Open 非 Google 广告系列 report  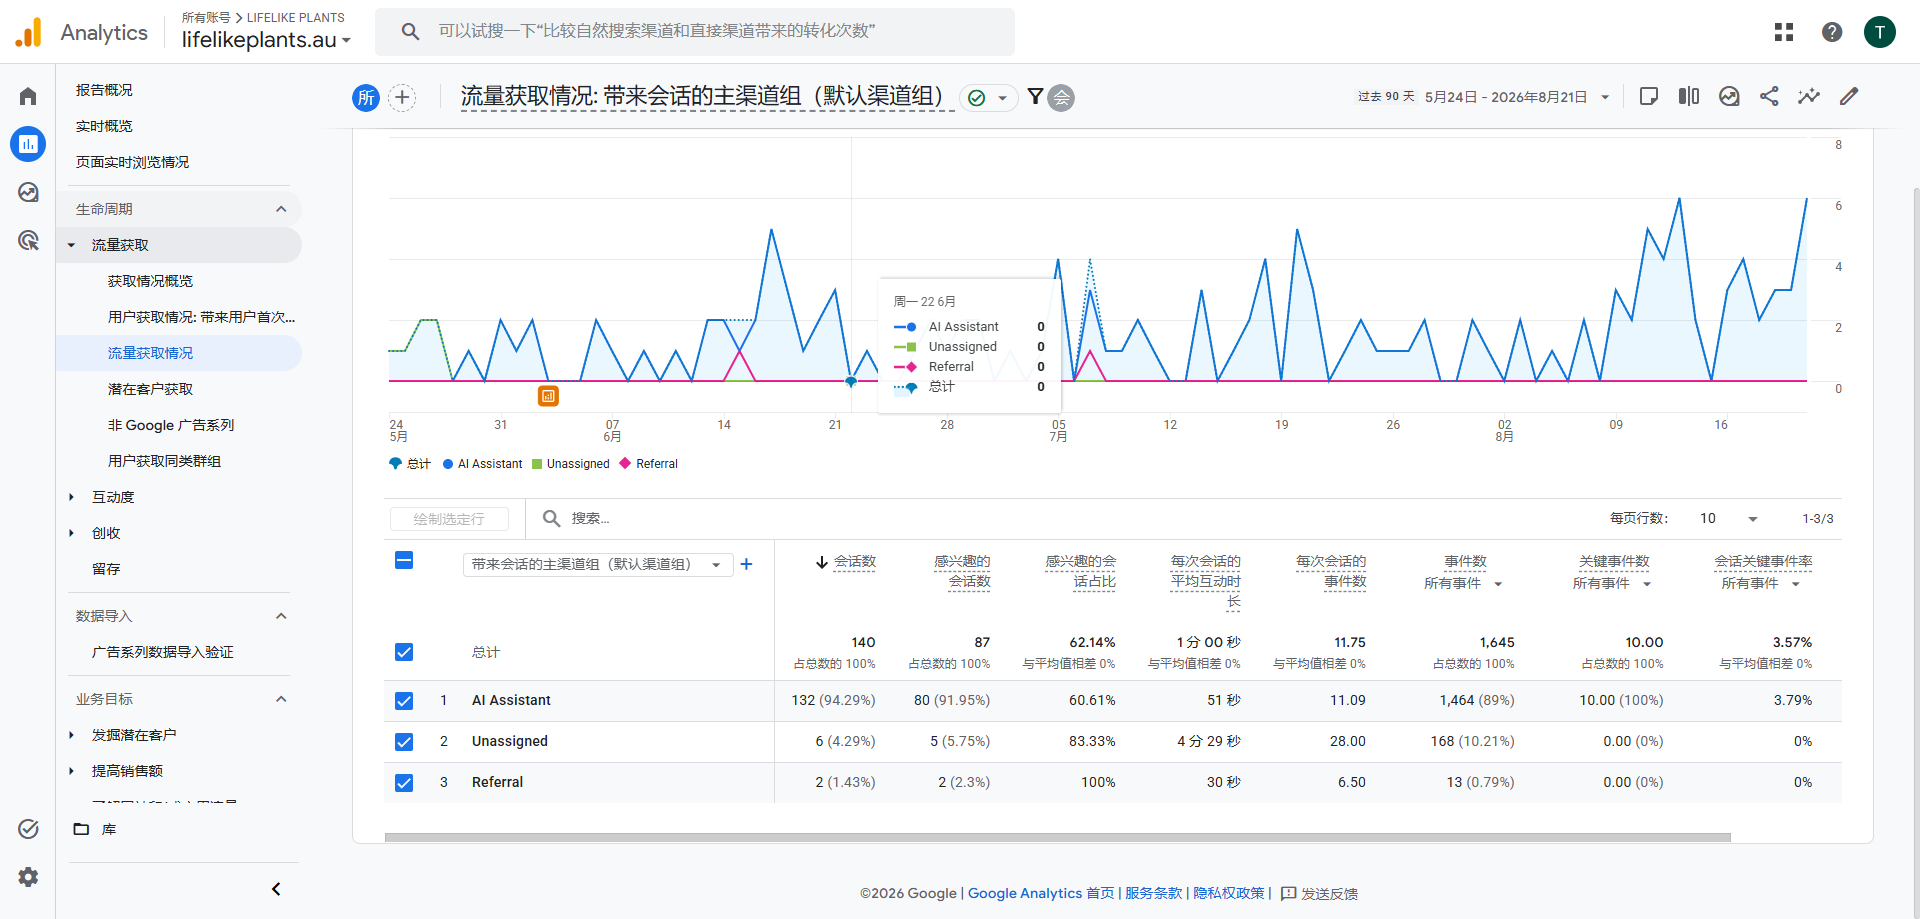(171, 425)
